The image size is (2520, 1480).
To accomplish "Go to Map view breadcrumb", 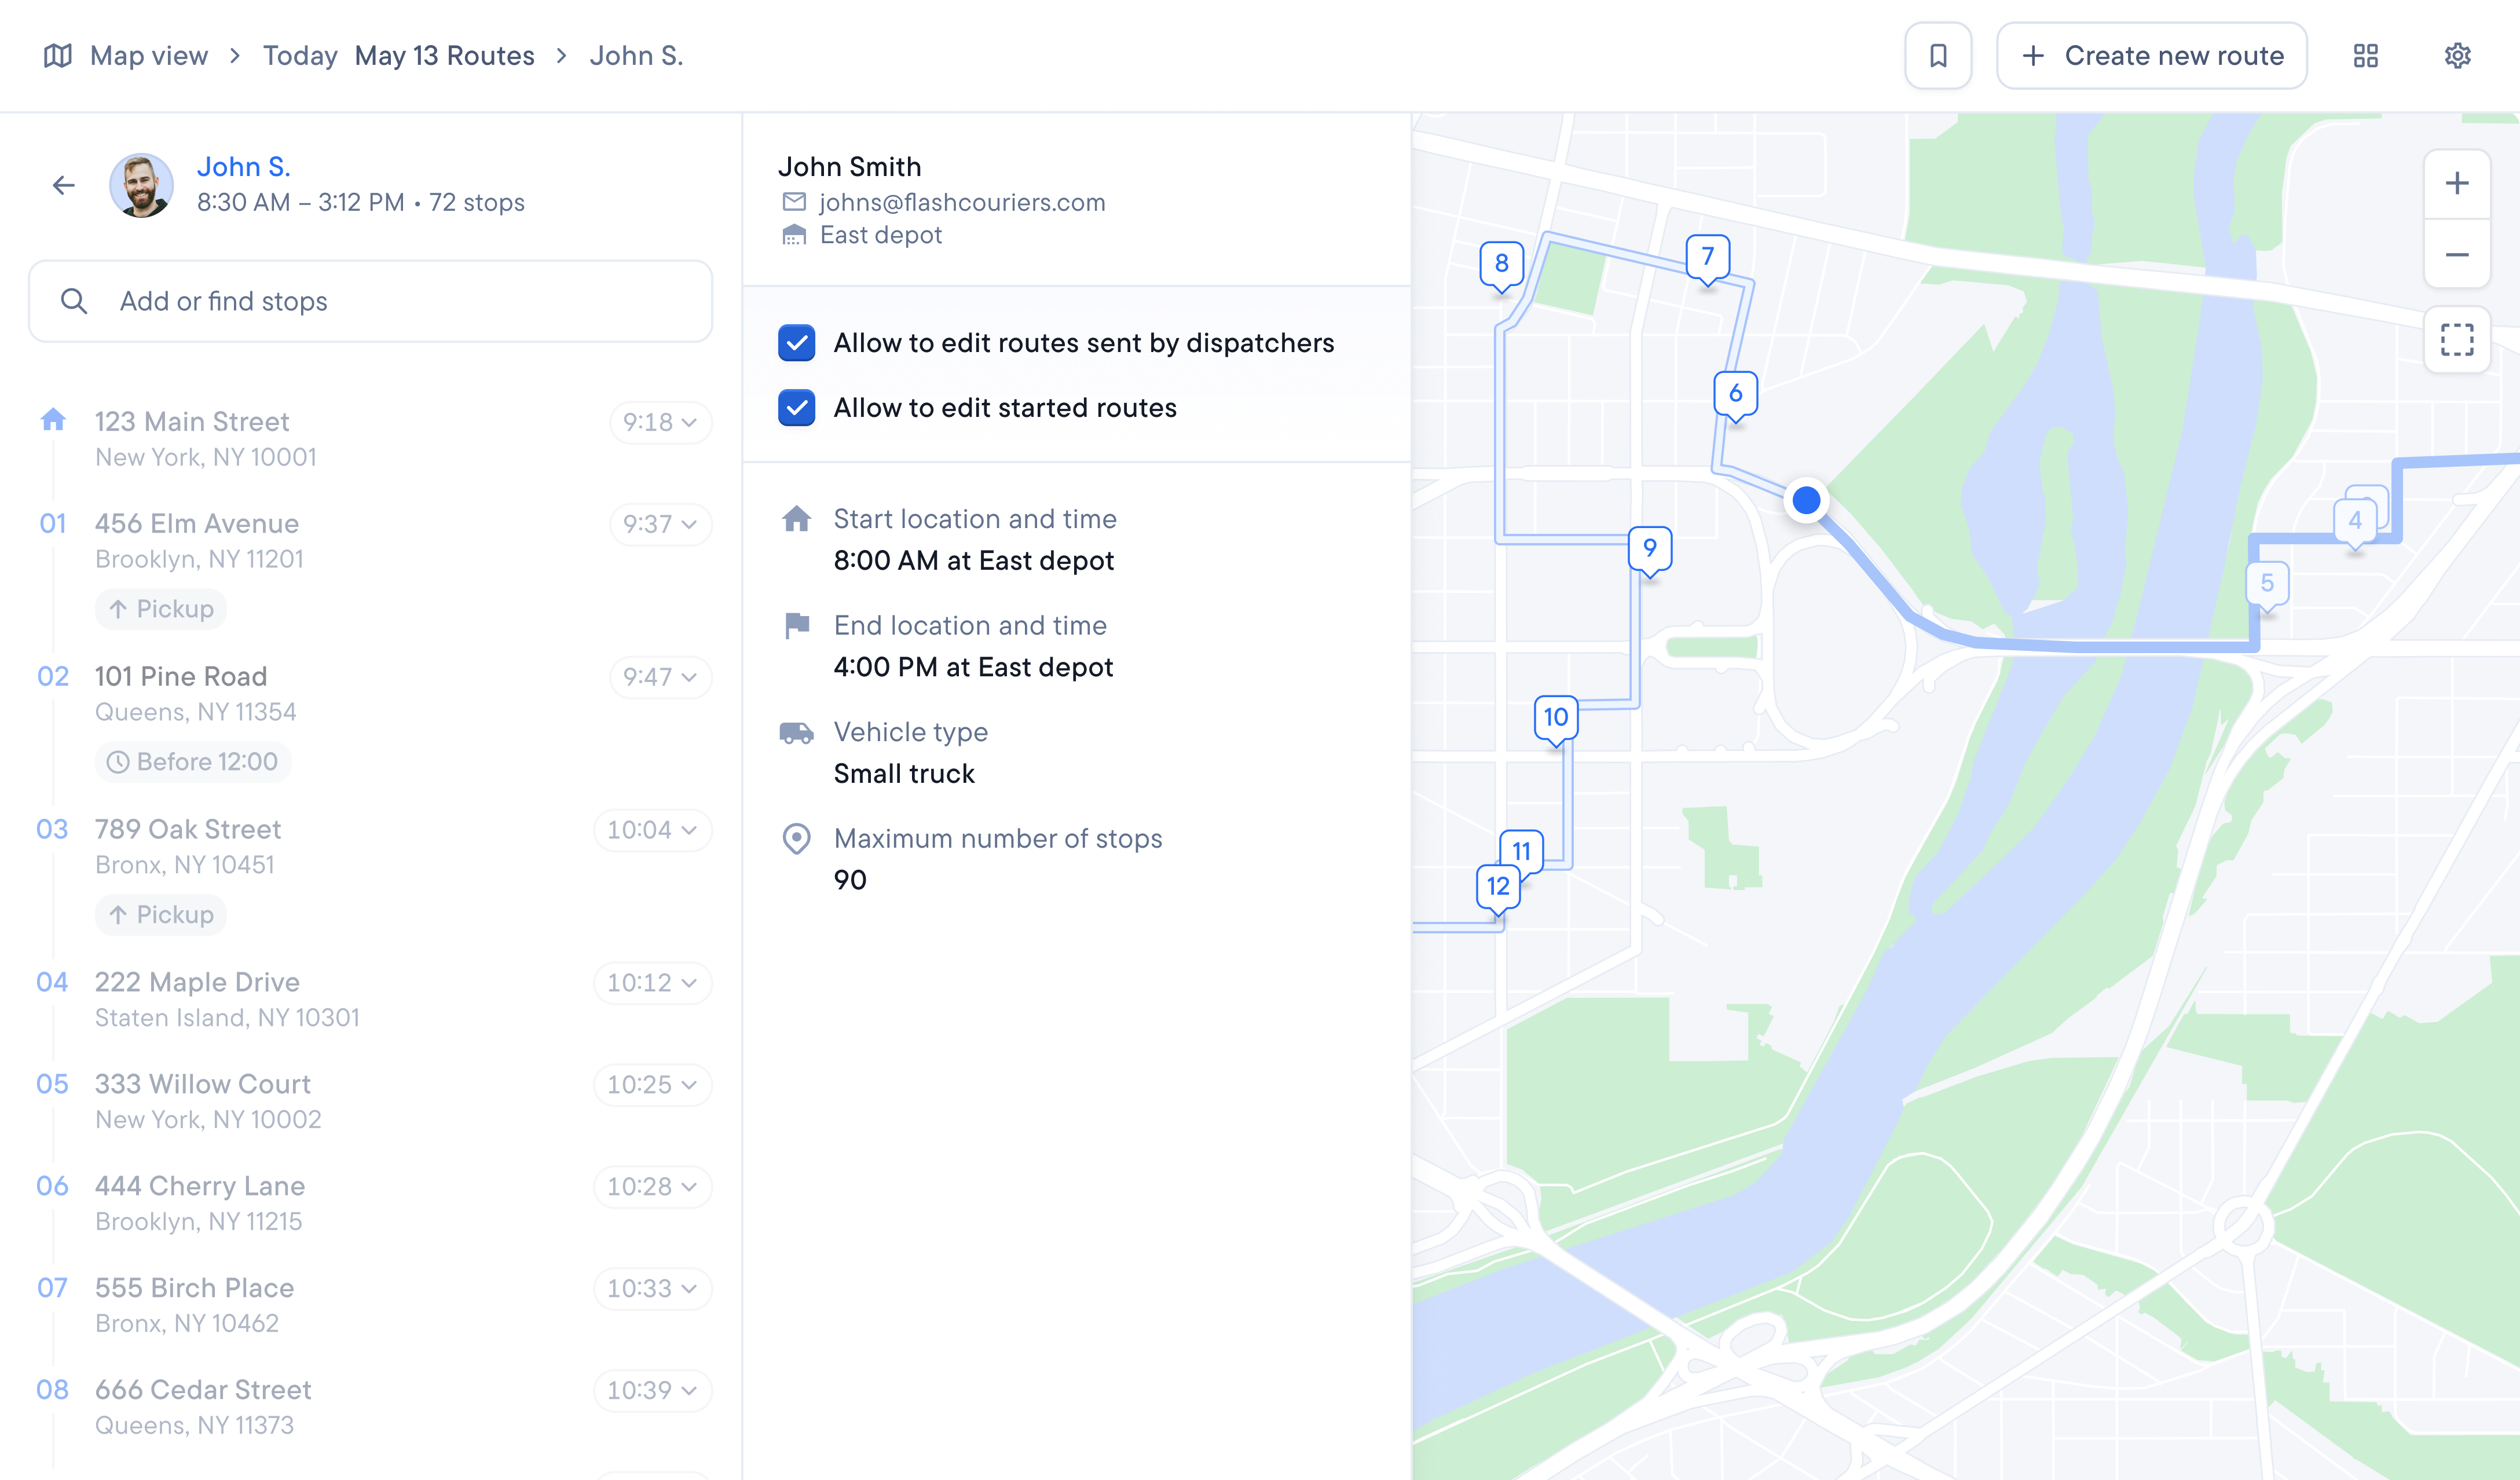I will (149, 56).
